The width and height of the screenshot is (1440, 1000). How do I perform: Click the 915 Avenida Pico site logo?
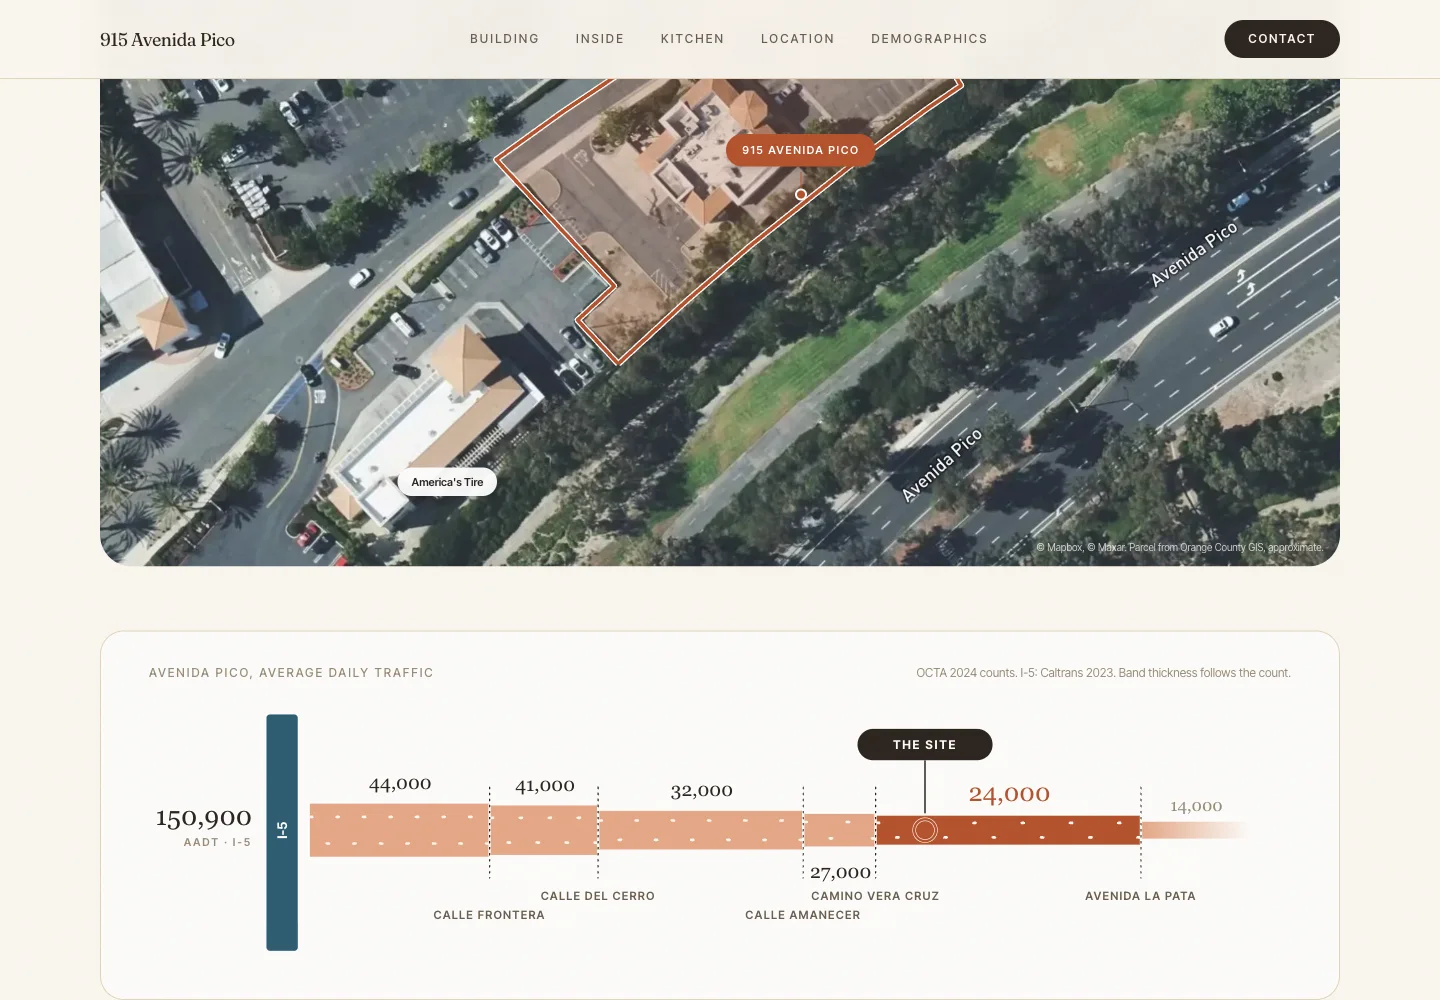(167, 40)
